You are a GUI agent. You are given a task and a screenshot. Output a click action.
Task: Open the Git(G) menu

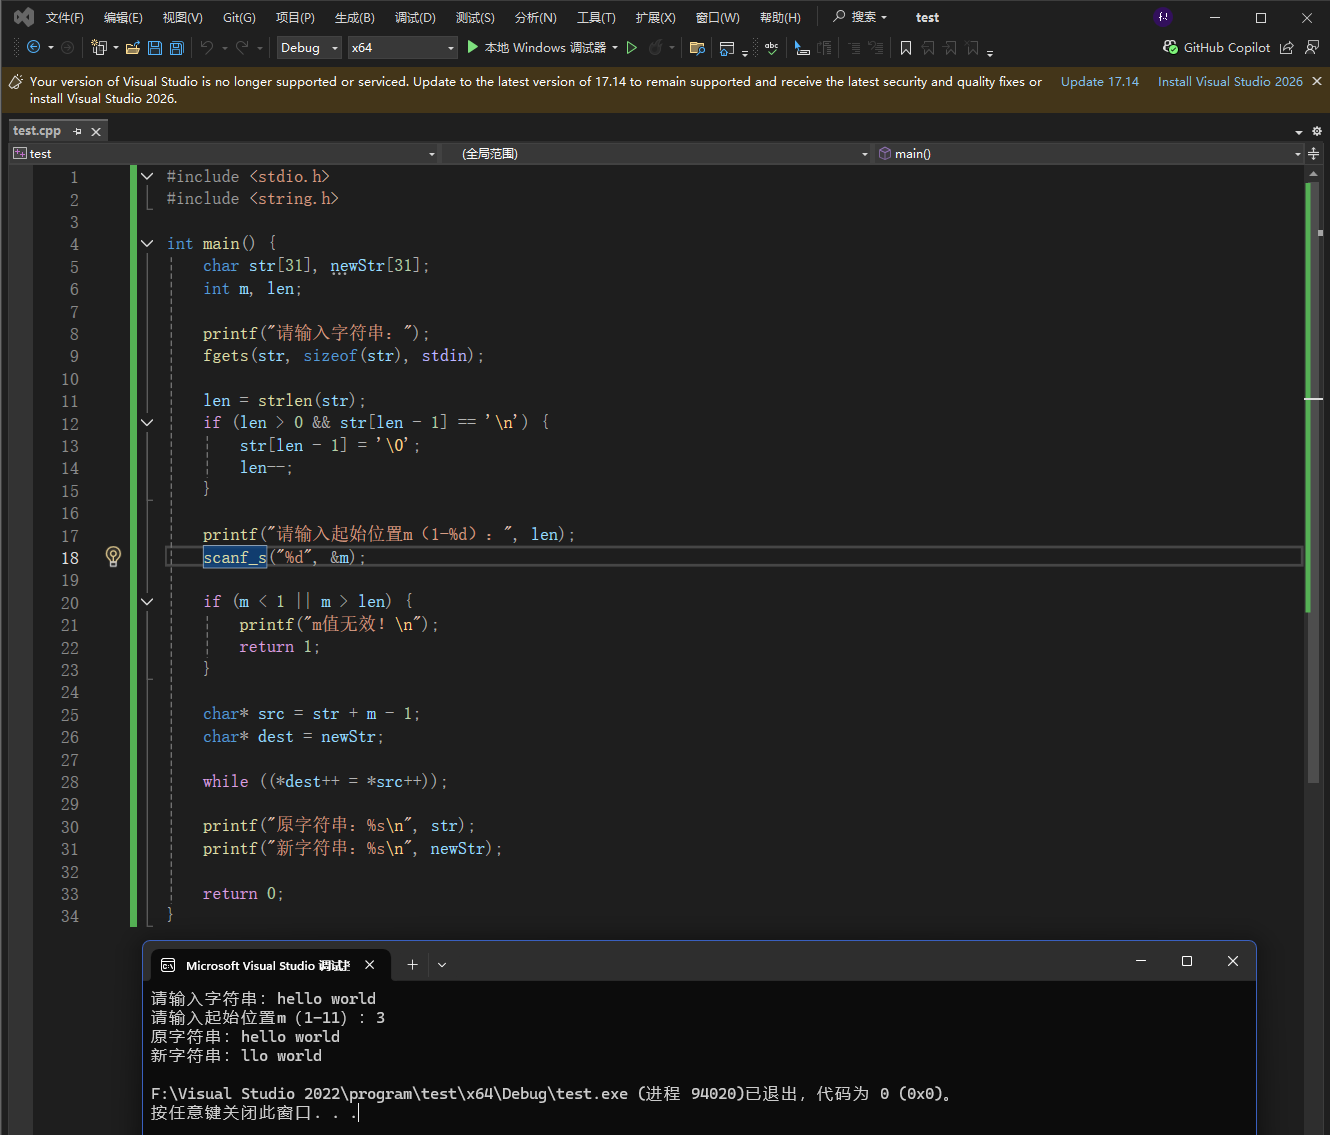[239, 17]
